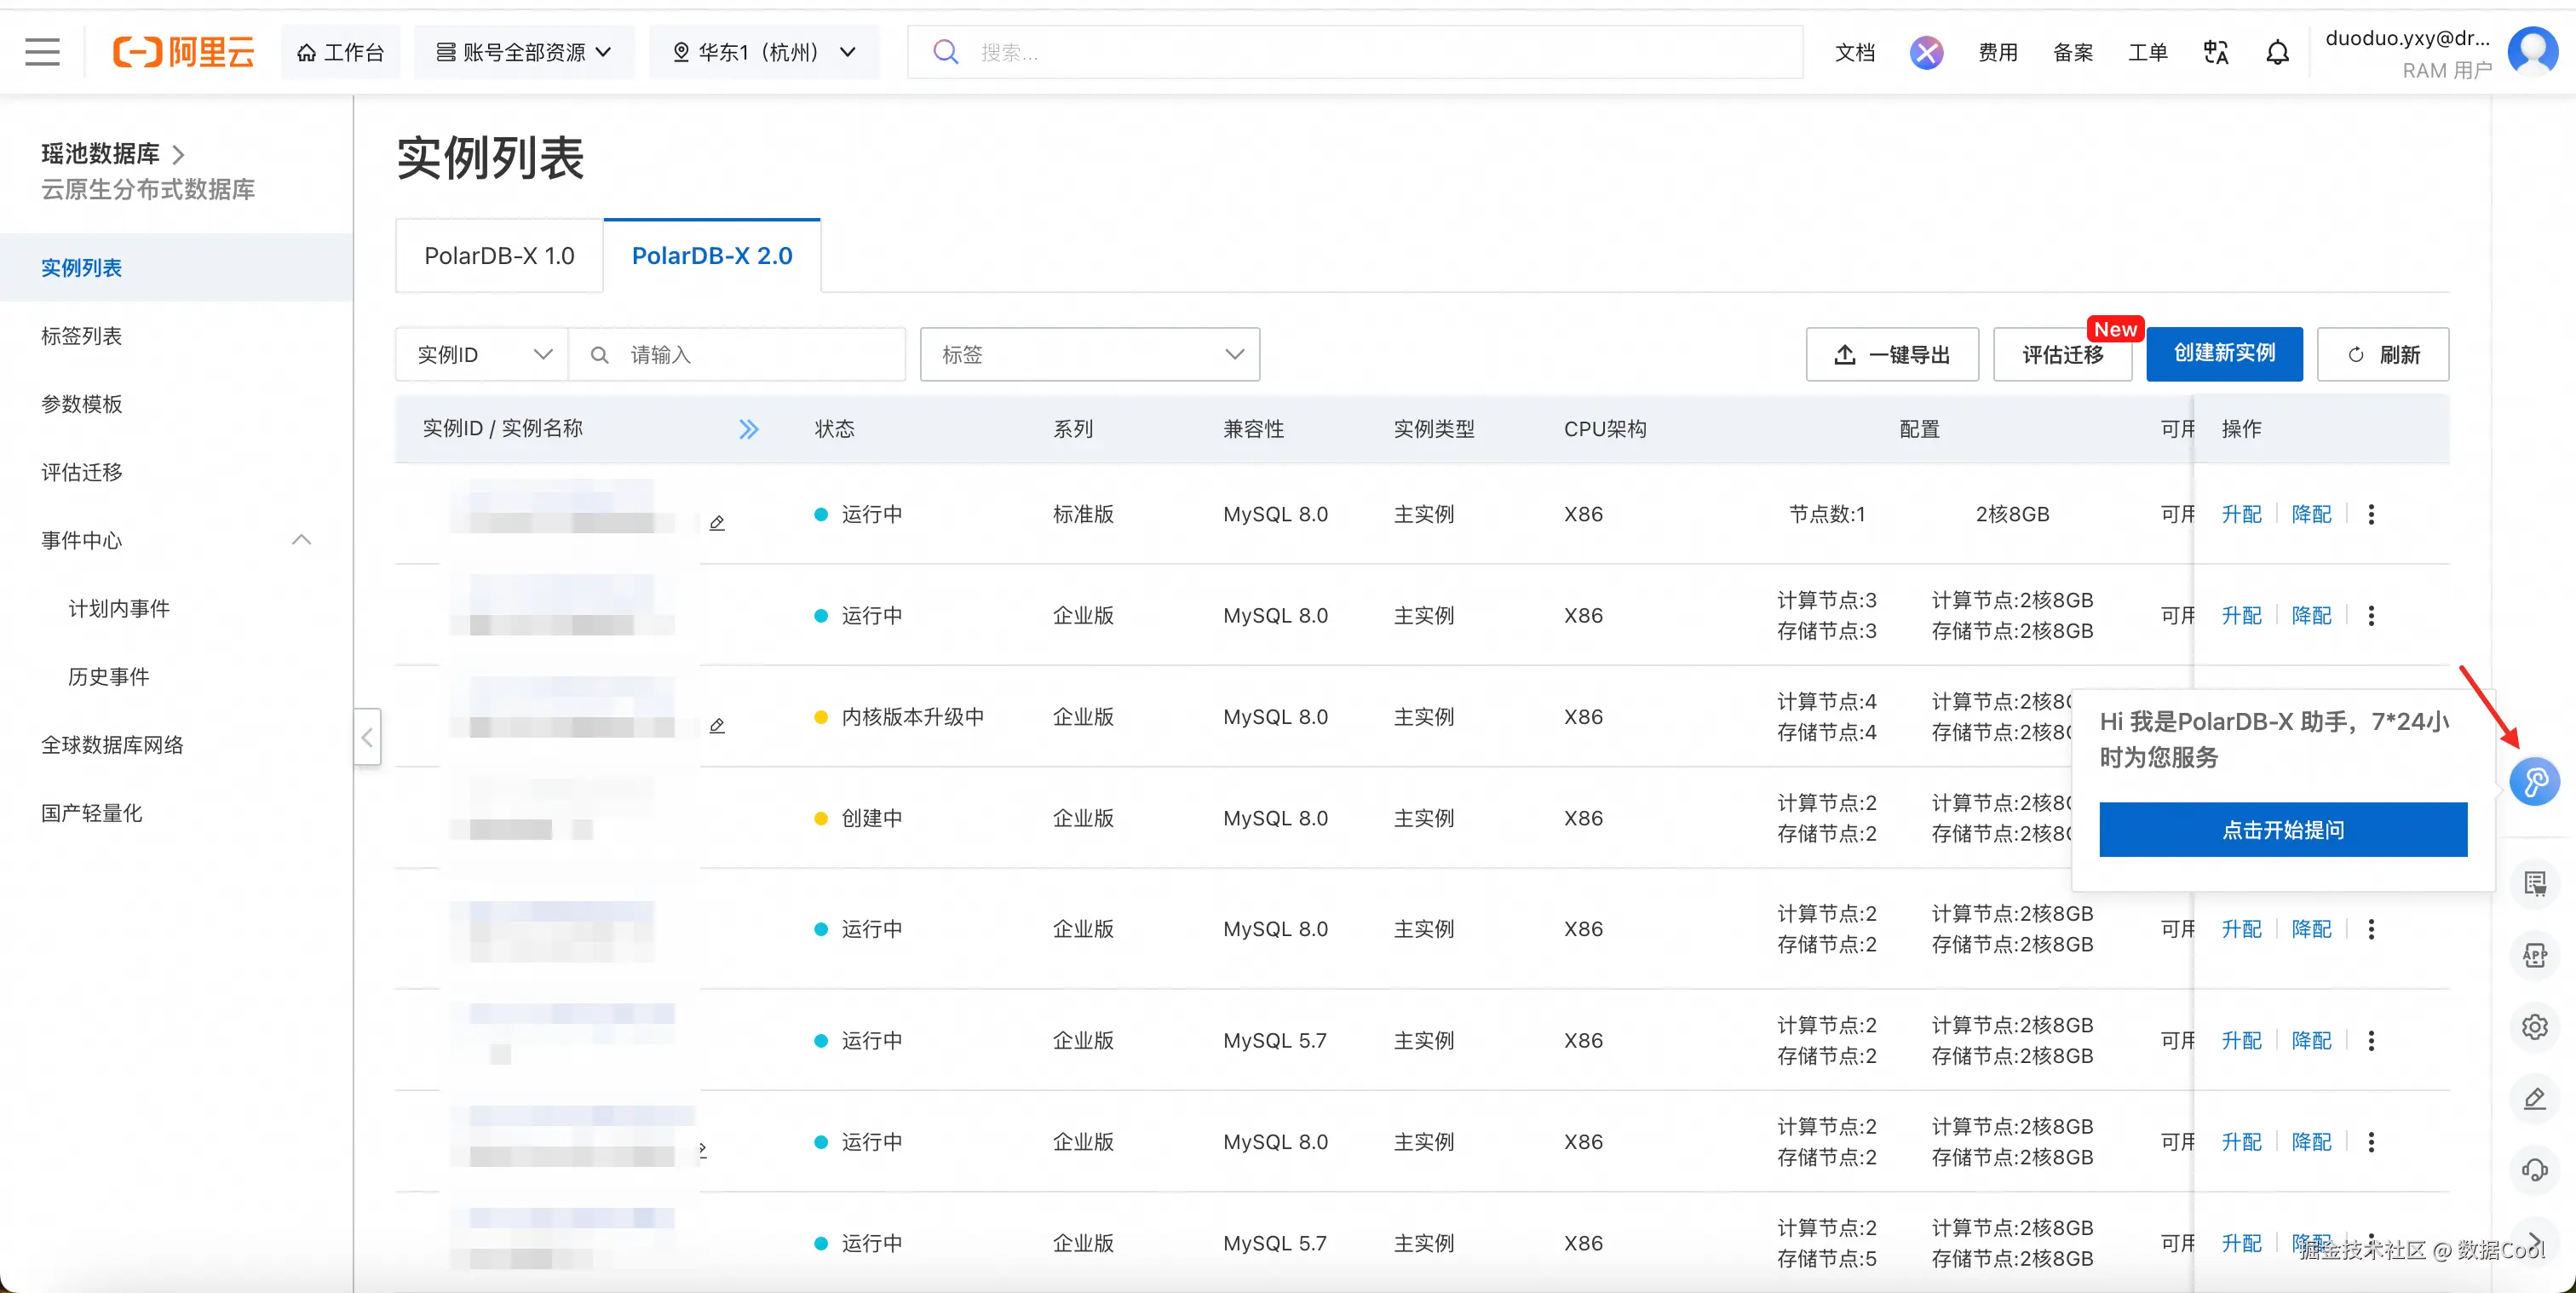Open the PolarDB-X assistant floating icon
This screenshot has width=2576, height=1293.
(2534, 781)
